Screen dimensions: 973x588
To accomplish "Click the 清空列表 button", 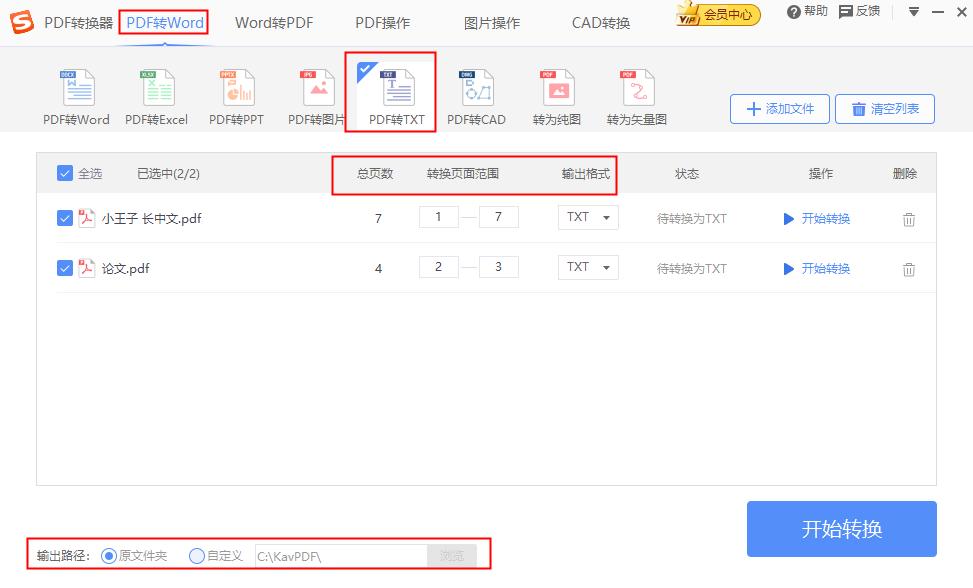I will click(x=885, y=109).
